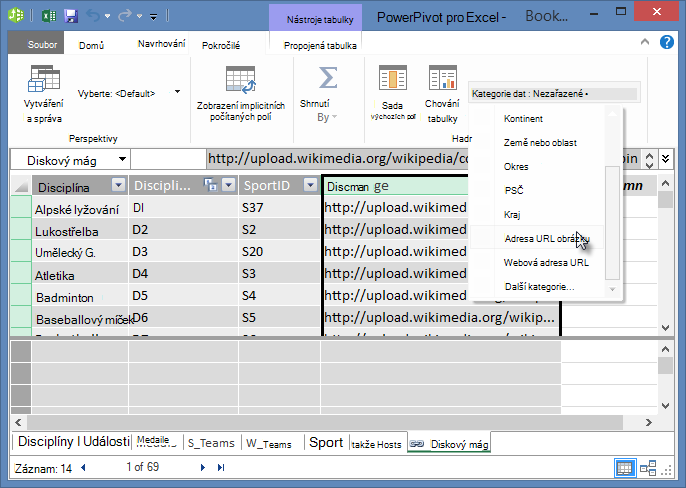
Task: Toggle Zobrazení implicitních počítaných polí
Action: (241, 93)
